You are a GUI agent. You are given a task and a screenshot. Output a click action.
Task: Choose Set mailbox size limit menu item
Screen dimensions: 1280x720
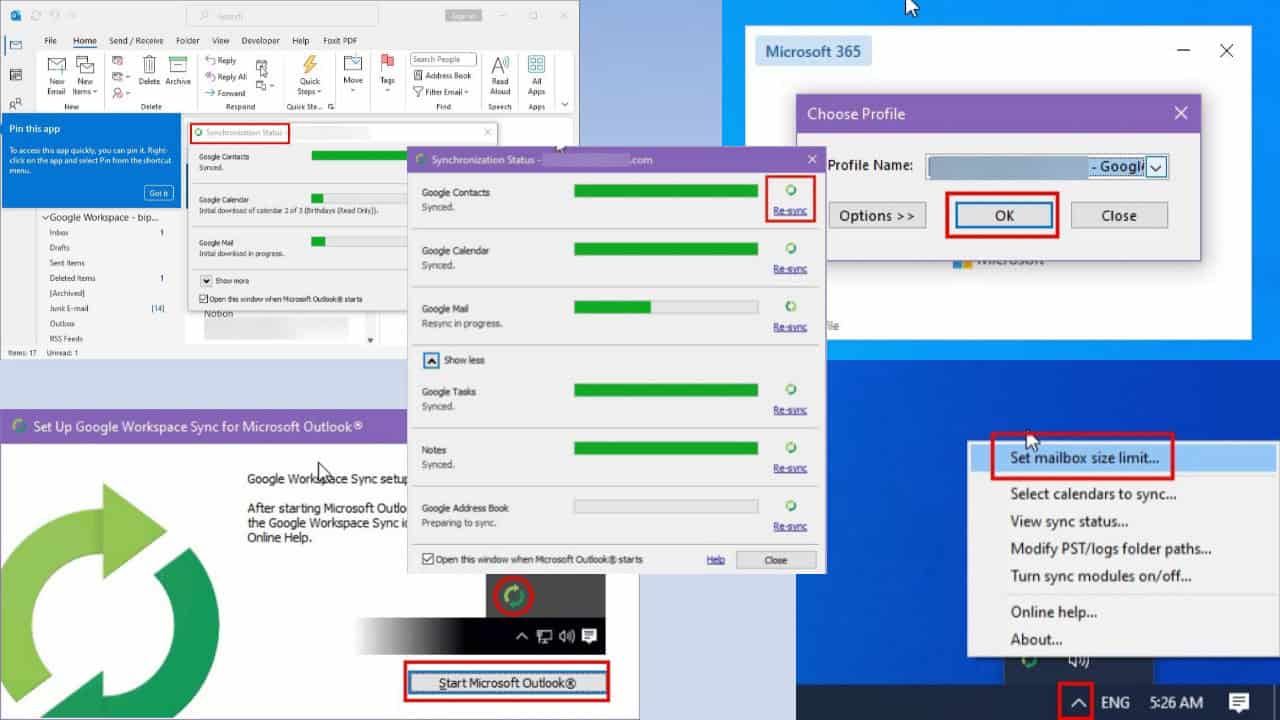click(1085, 458)
